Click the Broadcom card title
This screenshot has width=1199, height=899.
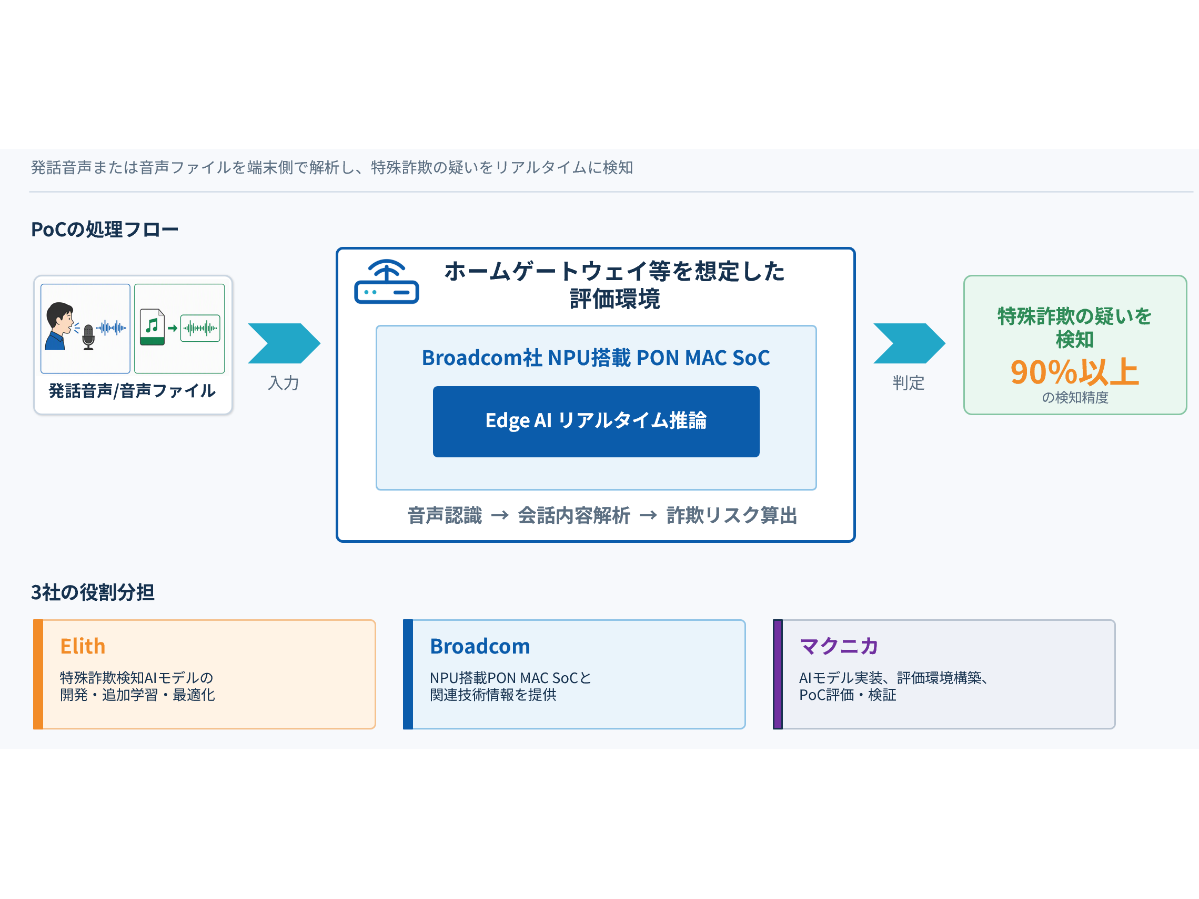pyautogui.click(x=479, y=647)
